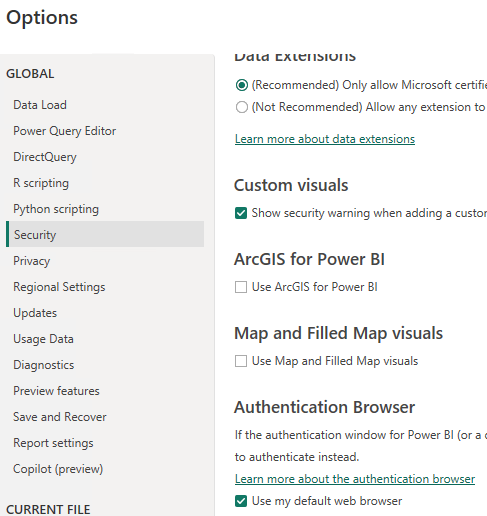Open the Data Load settings
This screenshot has height=516, width=487.
[x=40, y=105]
